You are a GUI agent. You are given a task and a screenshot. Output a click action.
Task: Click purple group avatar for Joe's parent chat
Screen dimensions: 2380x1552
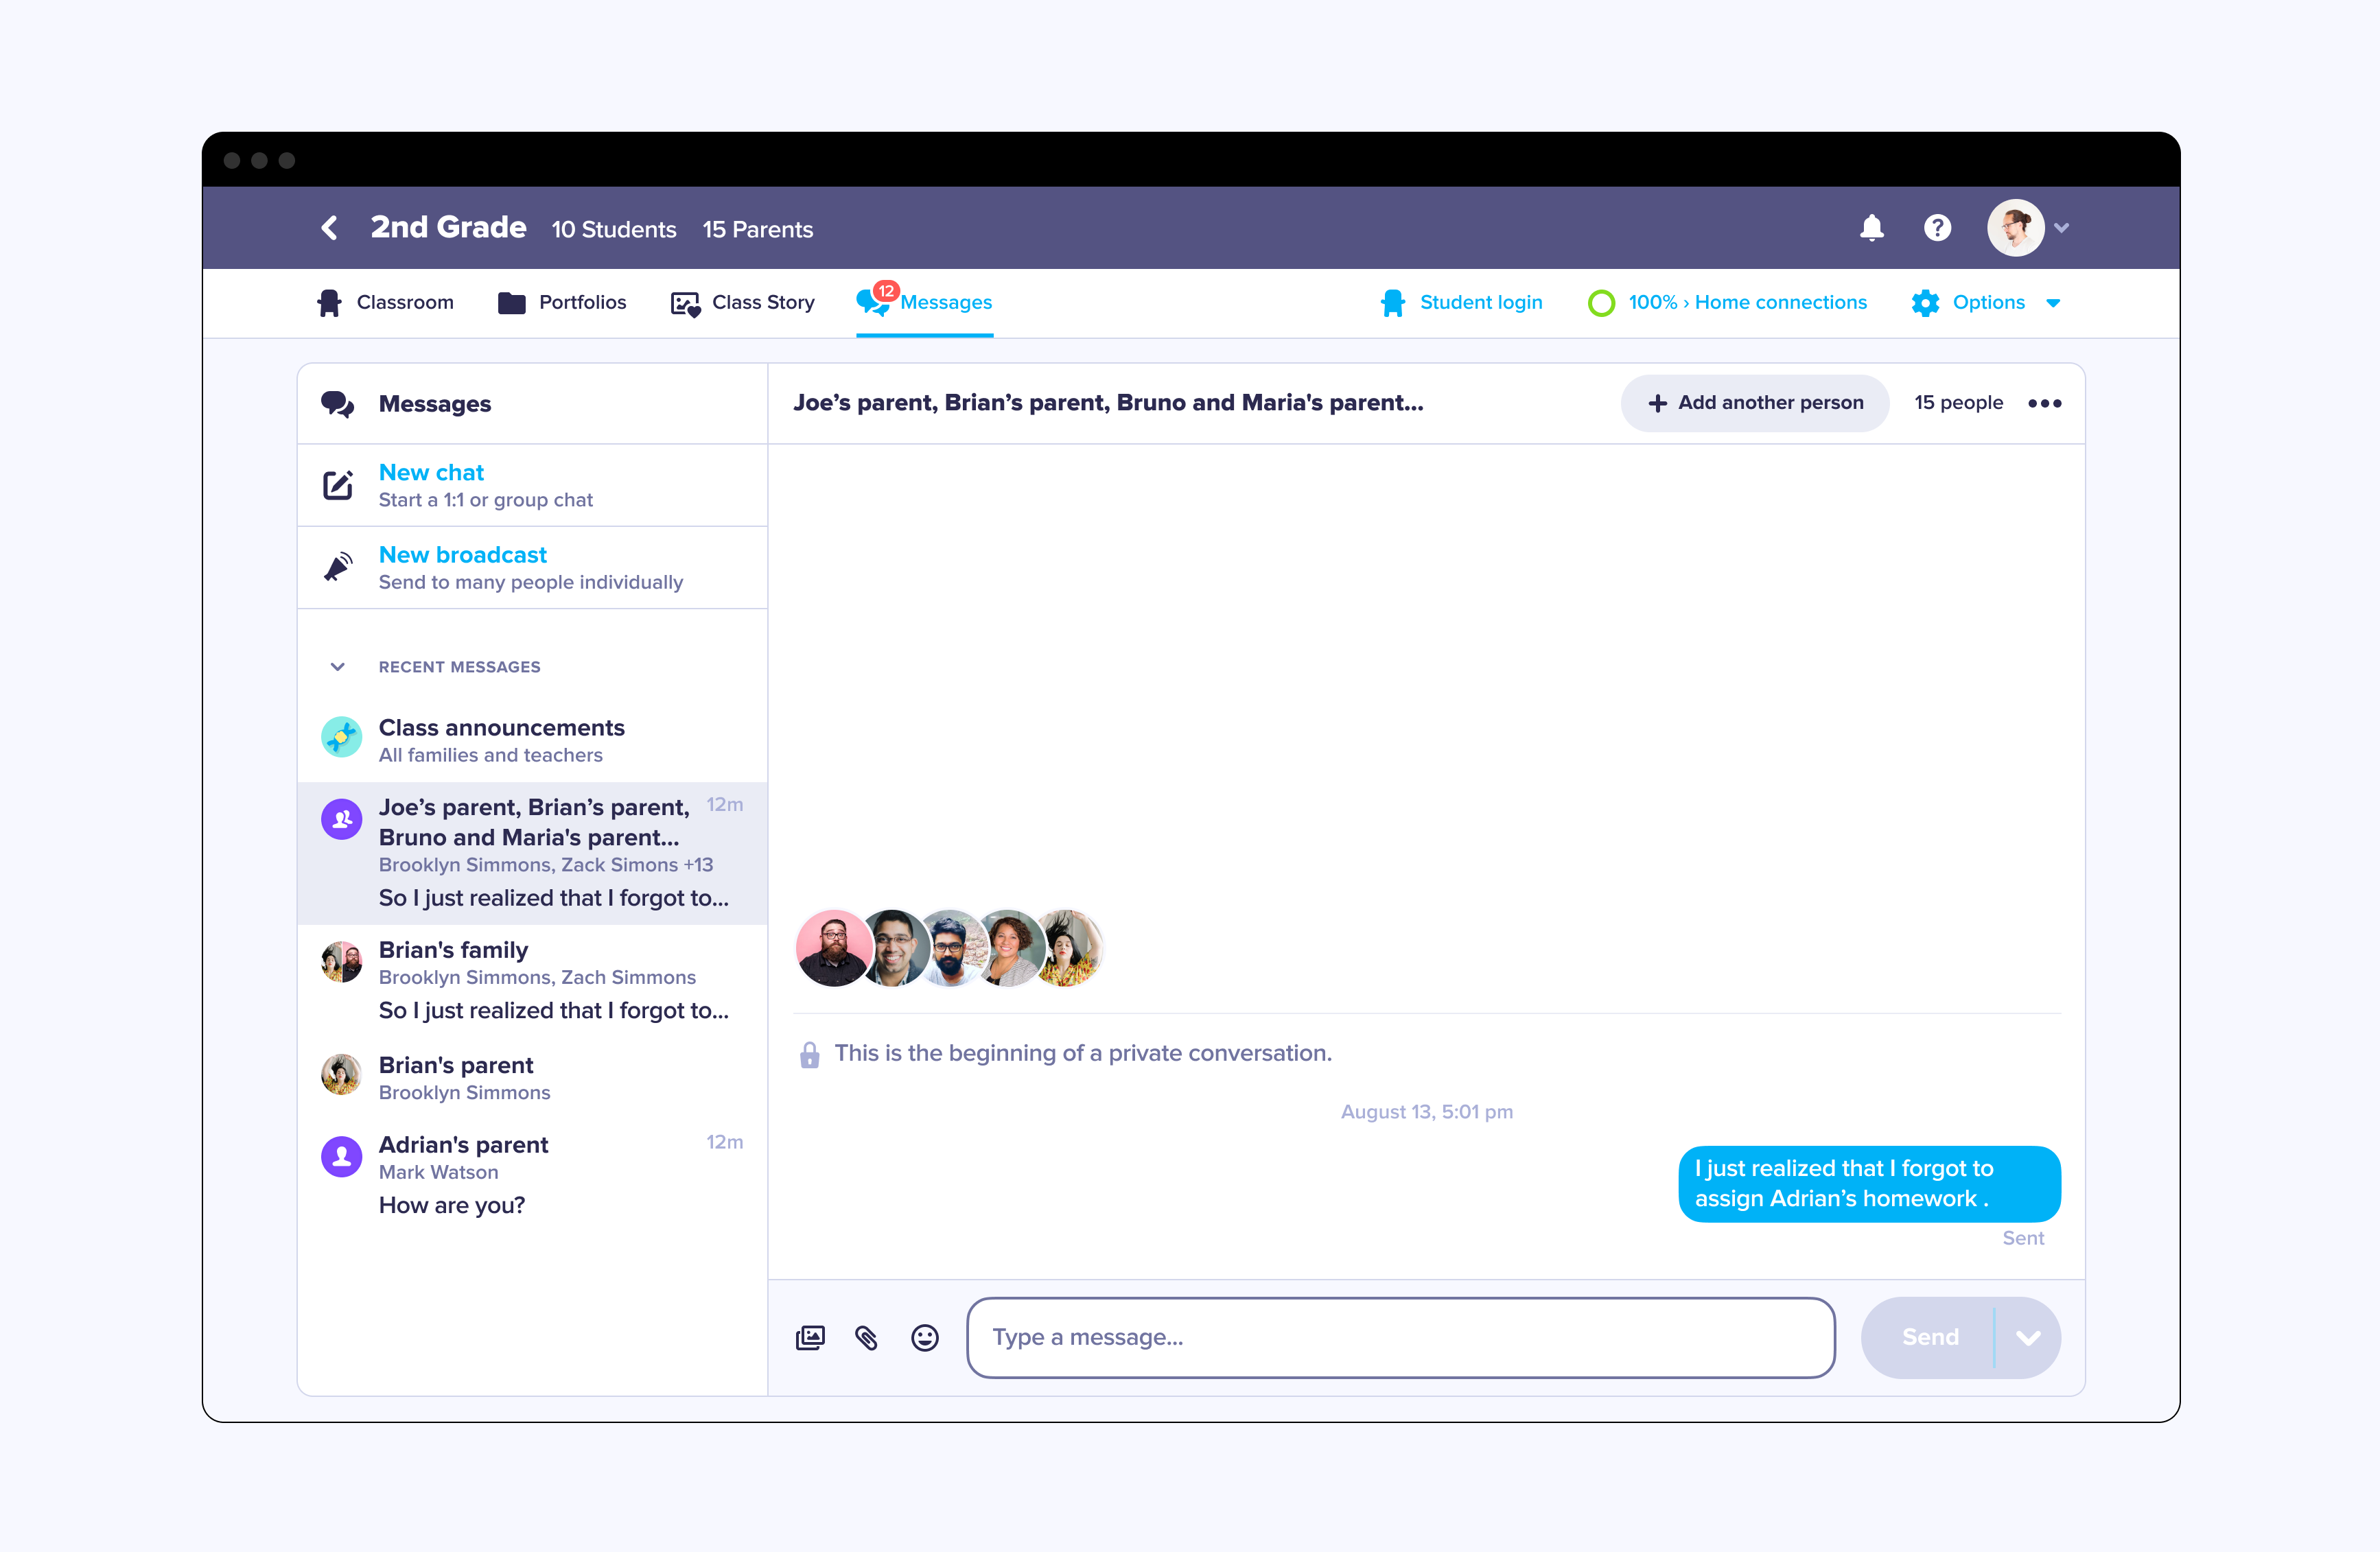point(341,819)
